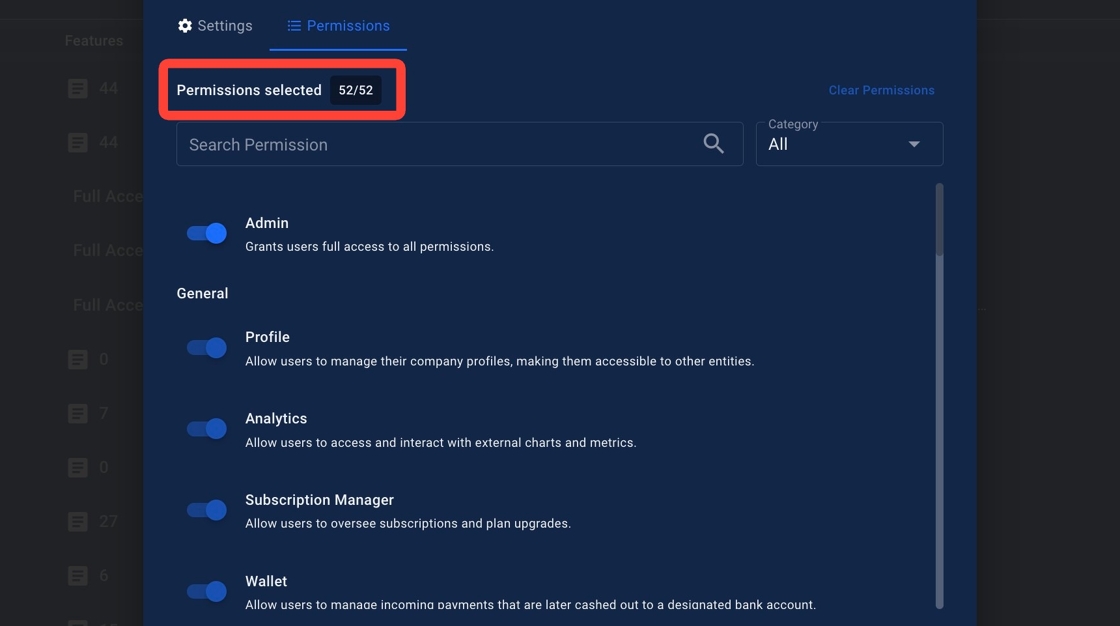Focus the Search Permission field
The image size is (1120, 626).
[459, 144]
